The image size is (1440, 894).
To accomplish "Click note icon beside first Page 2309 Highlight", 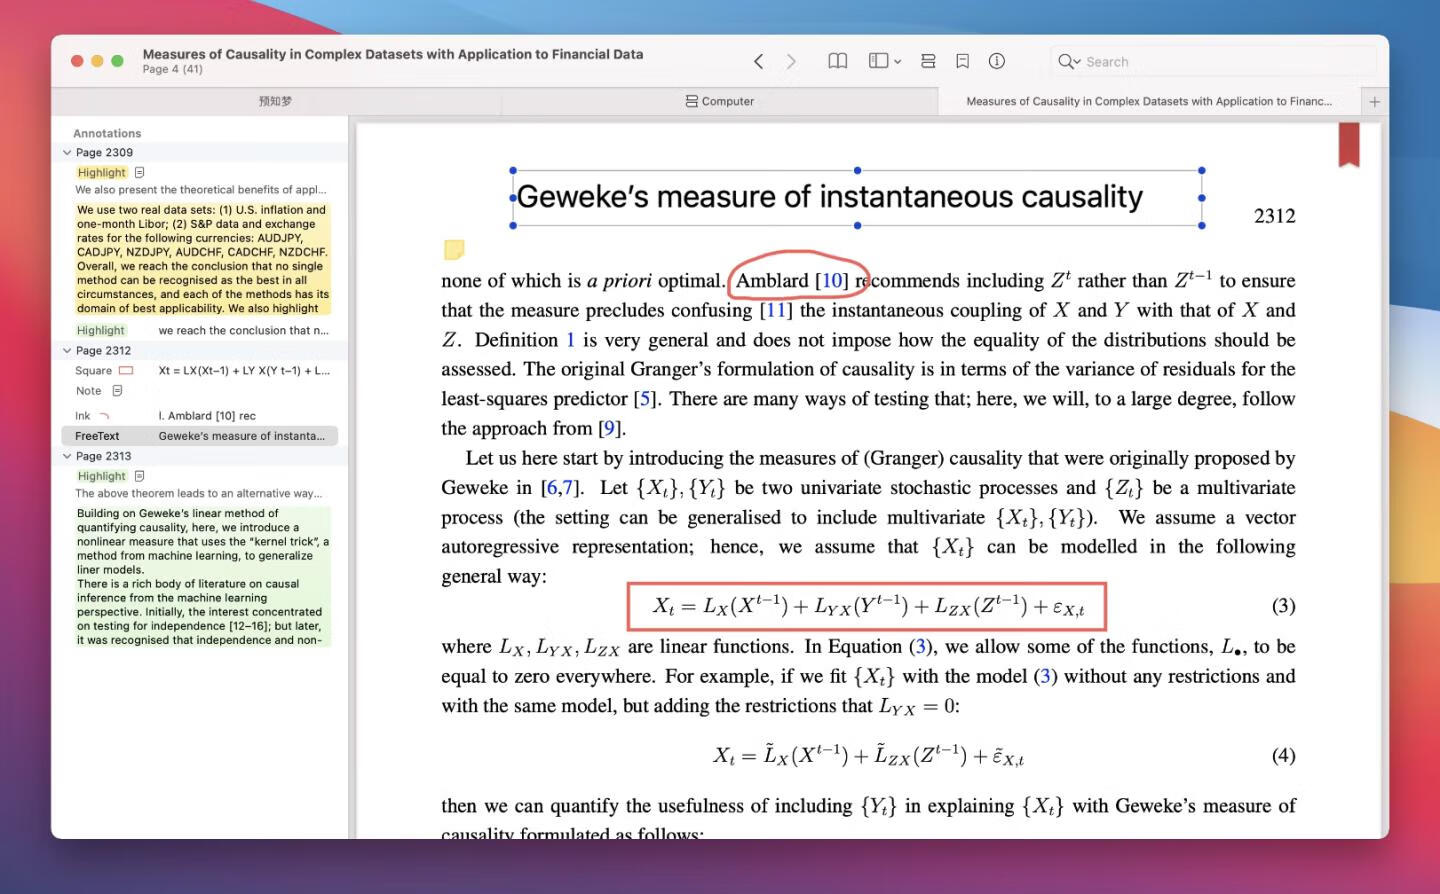I will pyautogui.click(x=139, y=172).
